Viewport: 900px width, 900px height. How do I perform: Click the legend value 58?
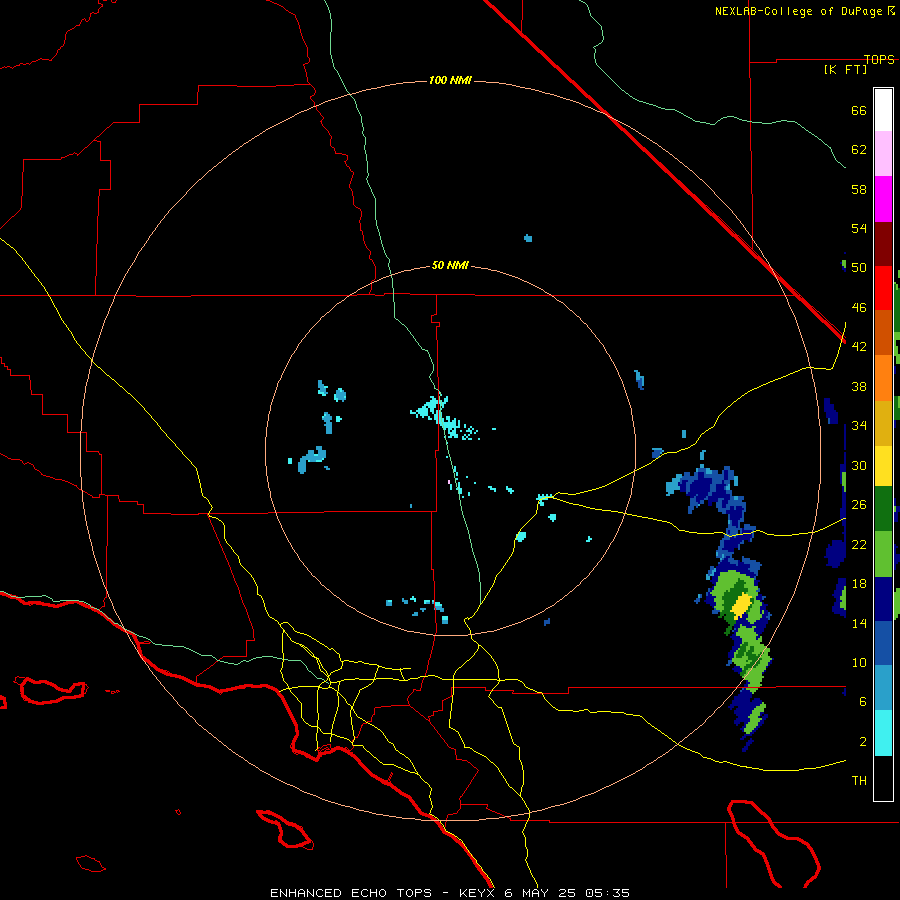click(x=859, y=189)
